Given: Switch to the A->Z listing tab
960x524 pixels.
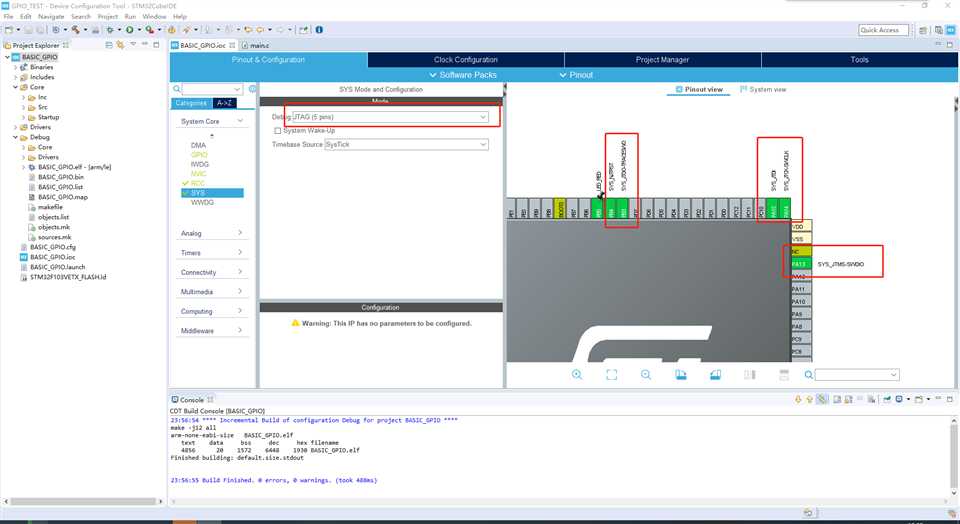Looking at the screenshot, I should (224, 103).
